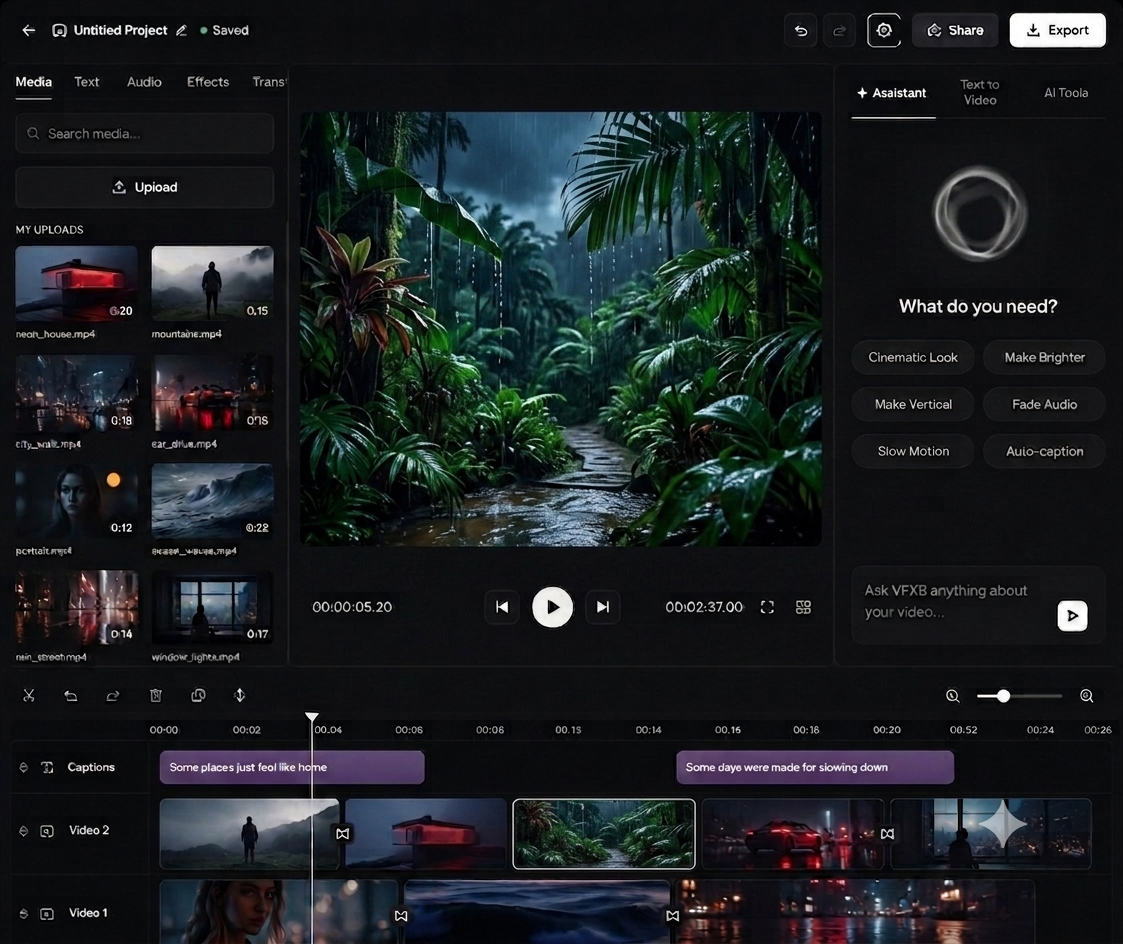Edit project name with pencil icon
1123x944 pixels.
[182, 30]
